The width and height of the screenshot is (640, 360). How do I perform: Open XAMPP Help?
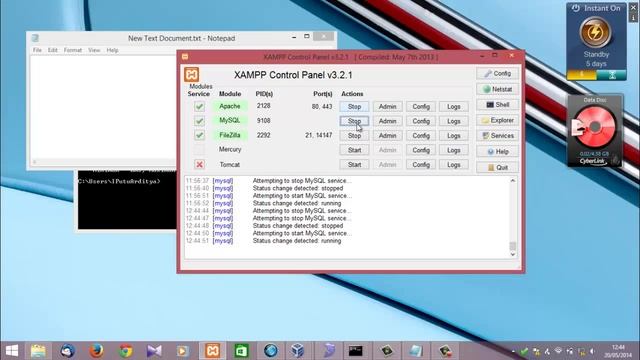pyautogui.click(x=498, y=151)
